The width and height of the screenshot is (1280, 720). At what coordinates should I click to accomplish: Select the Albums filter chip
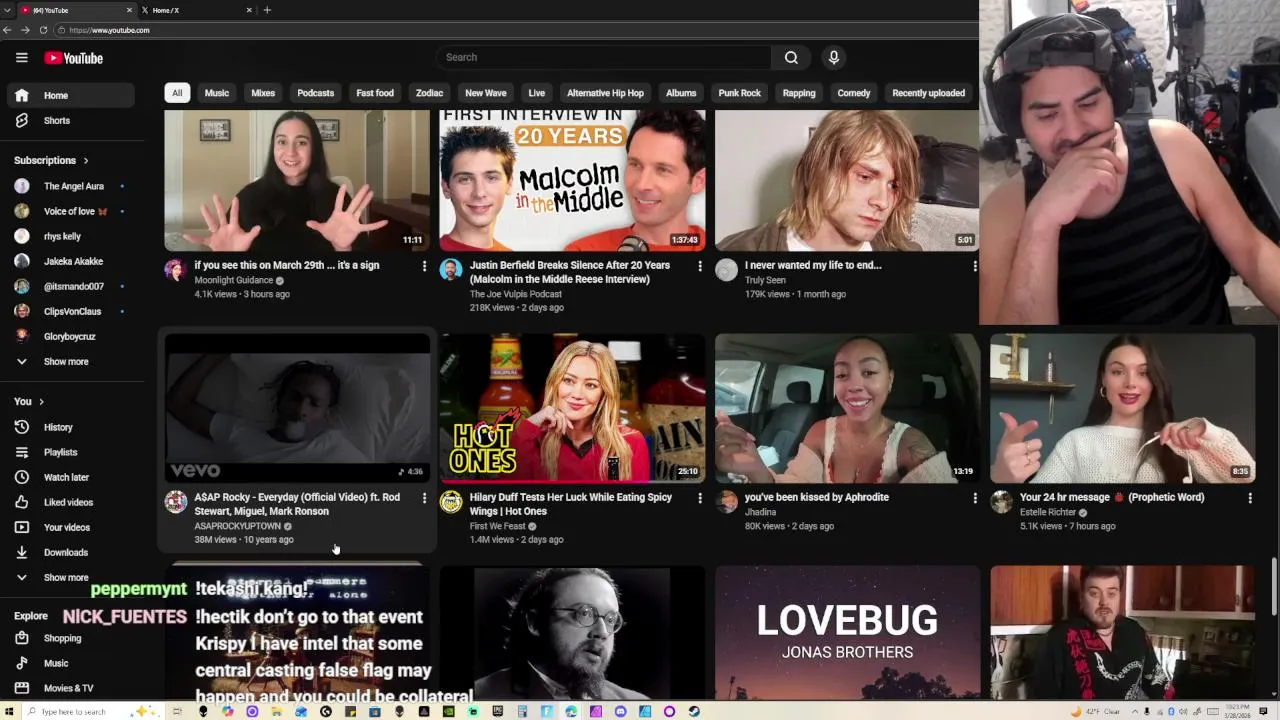pyautogui.click(x=681, y=93)
